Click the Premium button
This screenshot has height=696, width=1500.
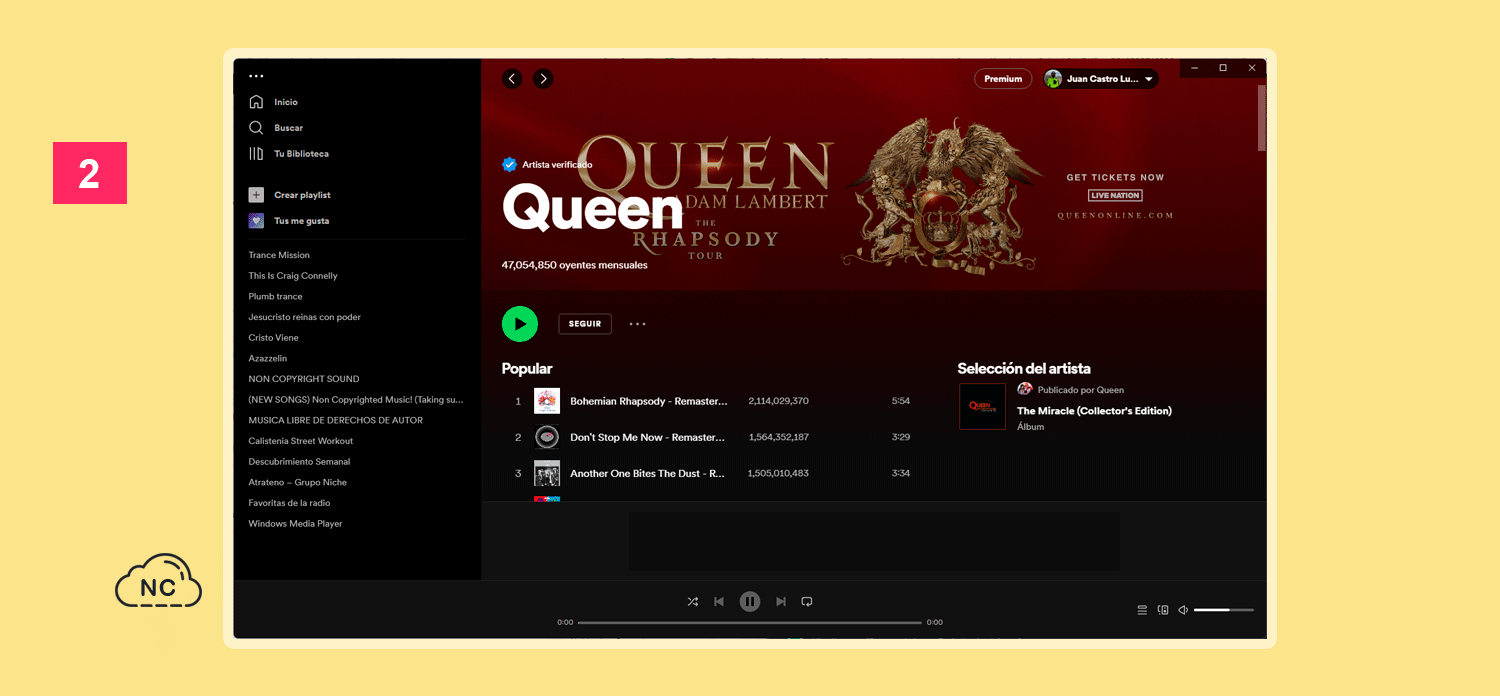1003,79
